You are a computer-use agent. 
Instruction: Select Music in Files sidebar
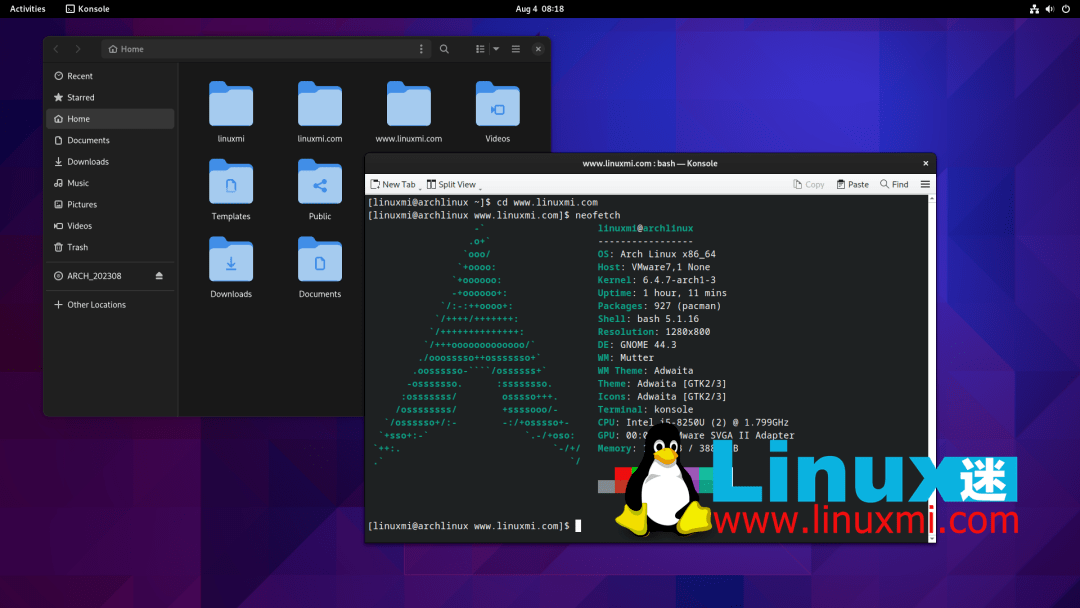pos(110,182)
